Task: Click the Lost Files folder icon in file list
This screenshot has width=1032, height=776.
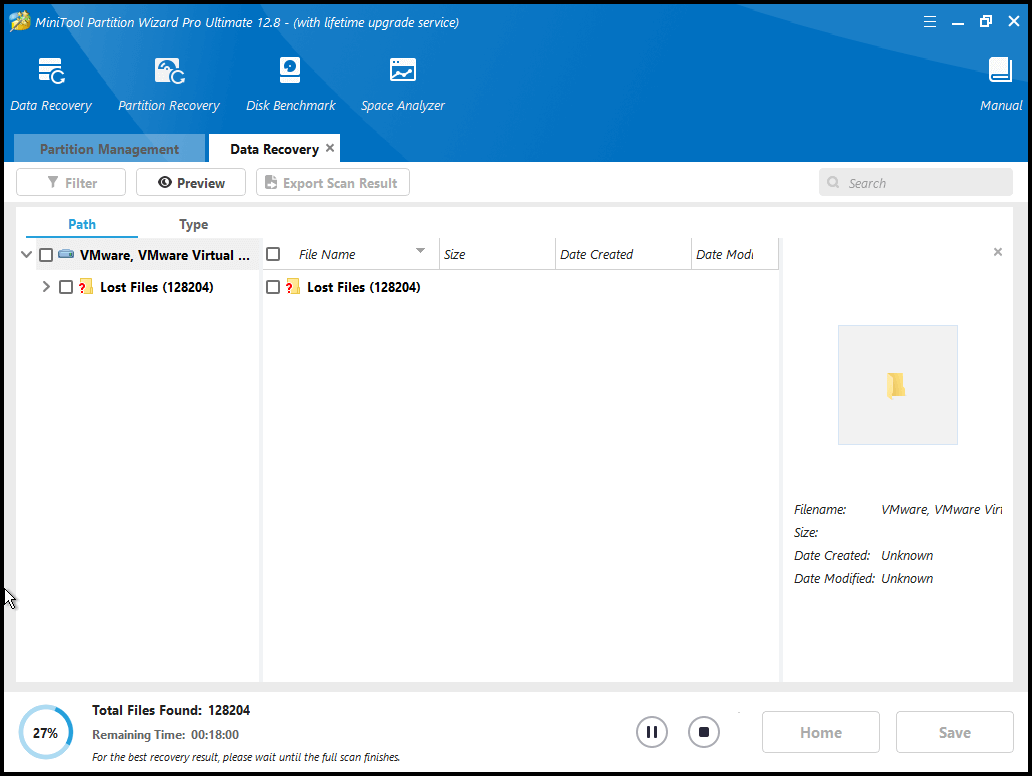Action: click(x=293, y=286)
